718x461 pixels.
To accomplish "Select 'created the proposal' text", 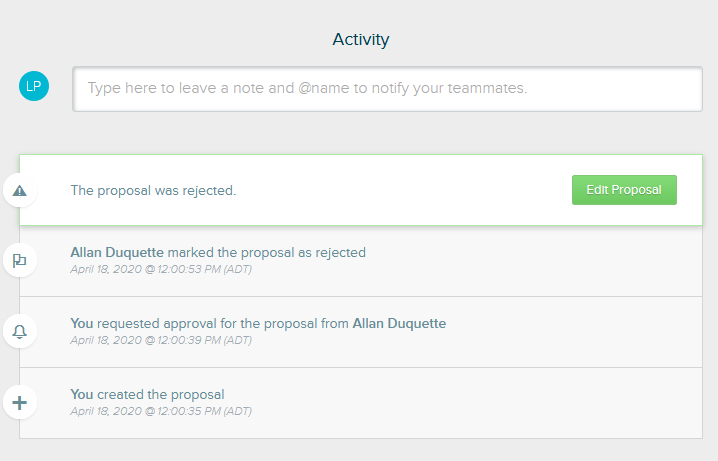I will tap(161, 394).
